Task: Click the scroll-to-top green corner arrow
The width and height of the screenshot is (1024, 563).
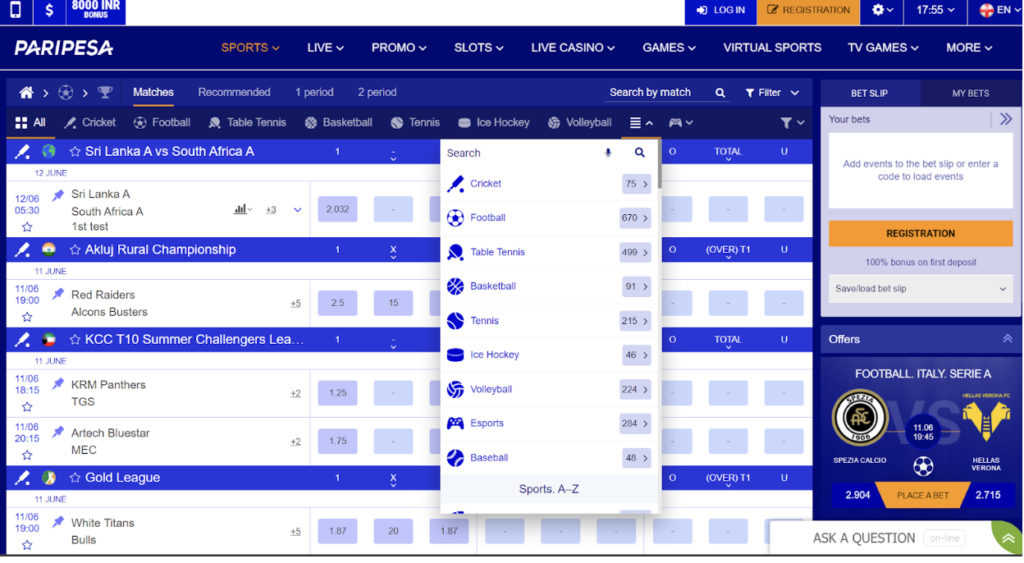Action: [x=1008, y=538]
